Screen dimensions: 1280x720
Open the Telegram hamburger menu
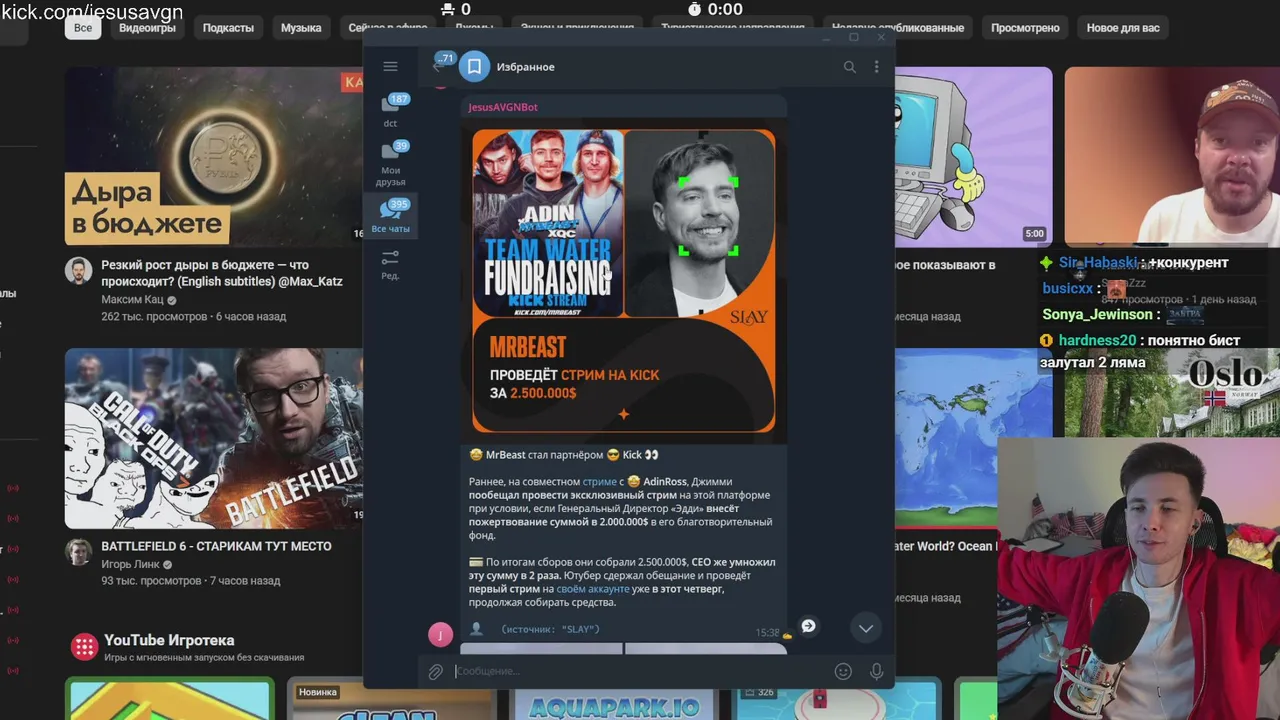(x=390, y=67)
